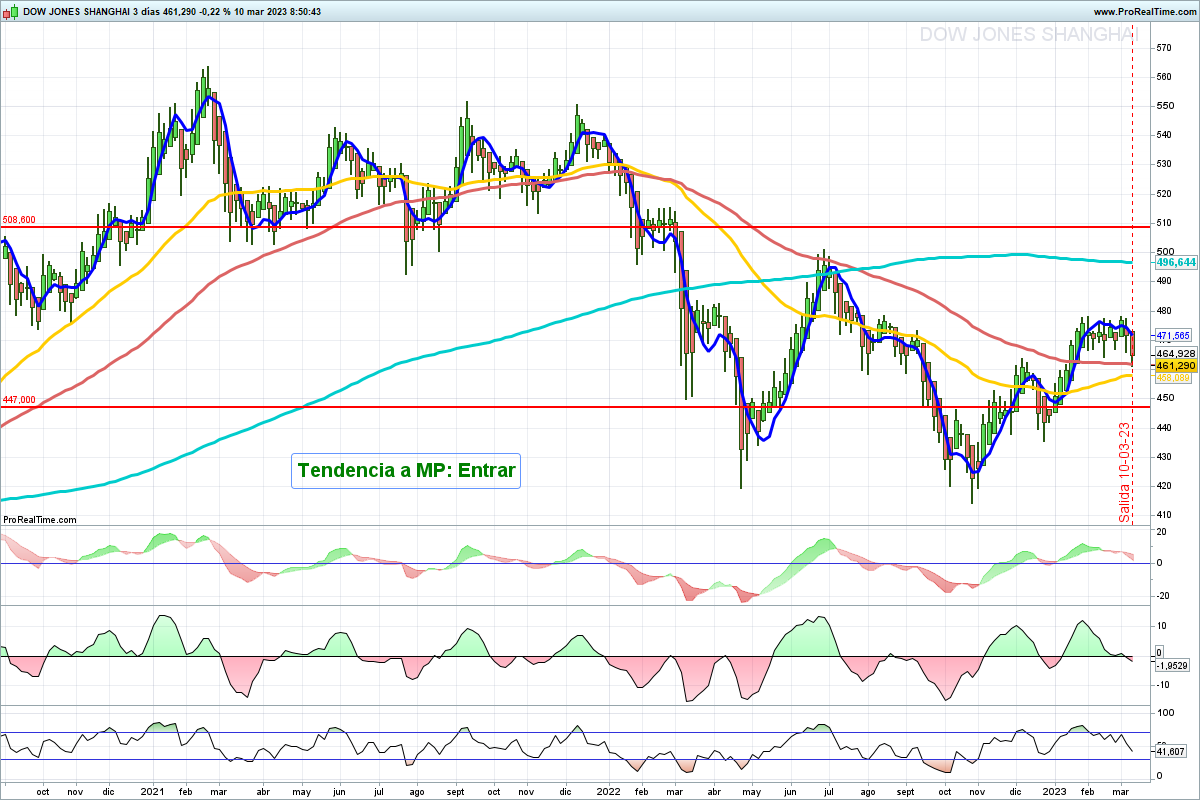Click the 'Salida 10-03-23' vertical line label

coord(1124,472)
